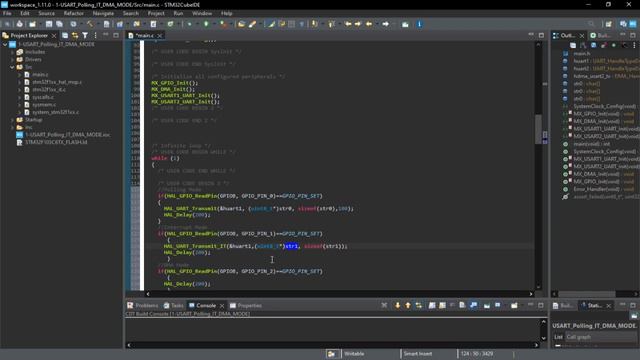The image size is (640, 360).
Task: Open the Navigate menu
Action: tap(103, 13)
